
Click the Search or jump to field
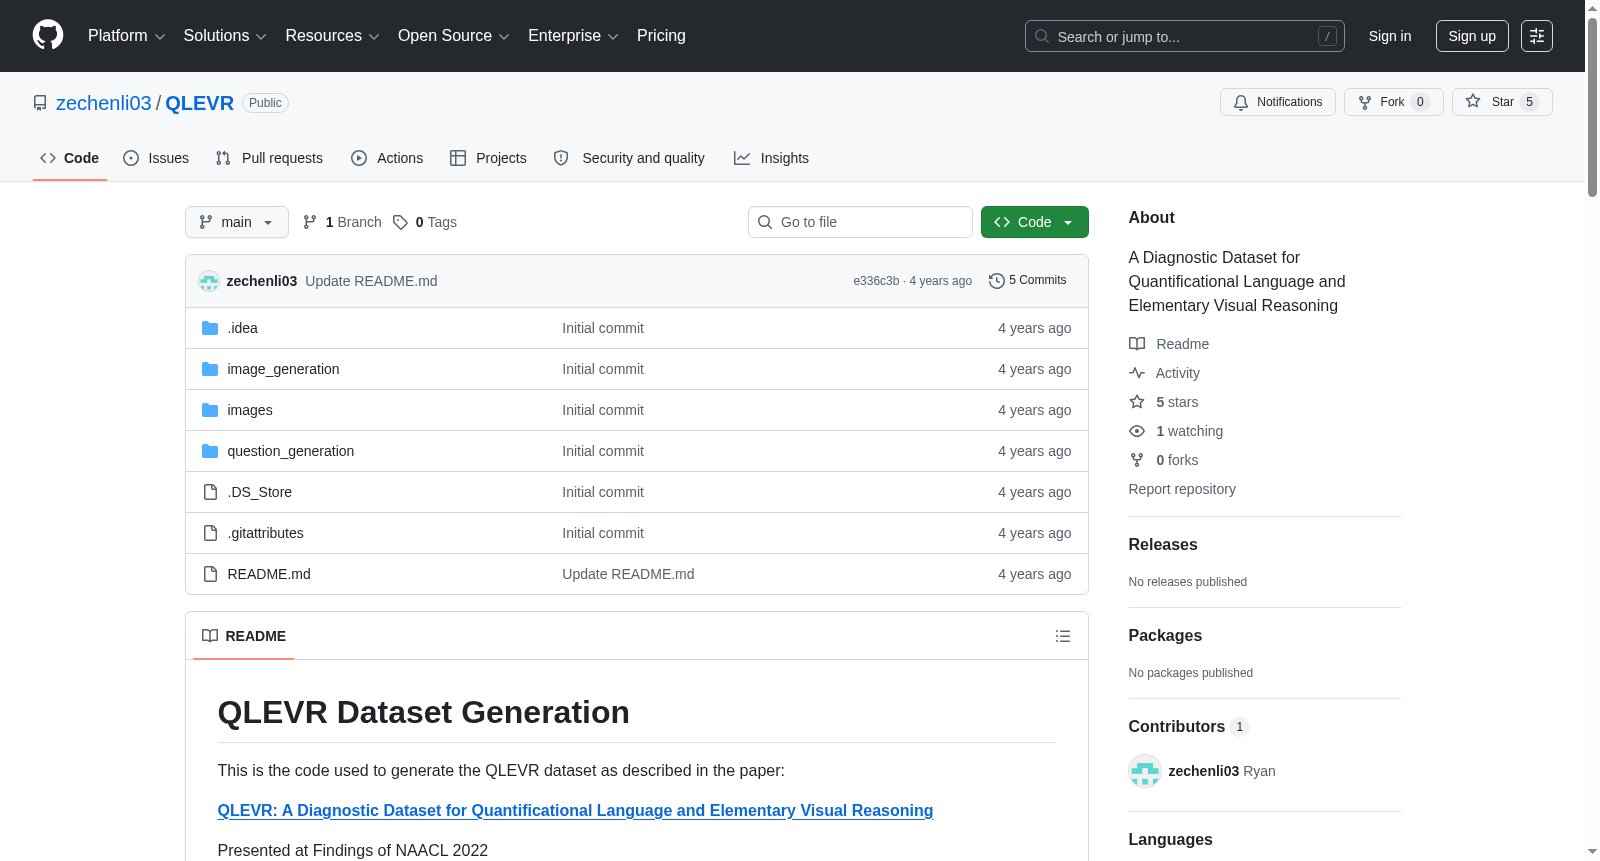[1185, 36]
